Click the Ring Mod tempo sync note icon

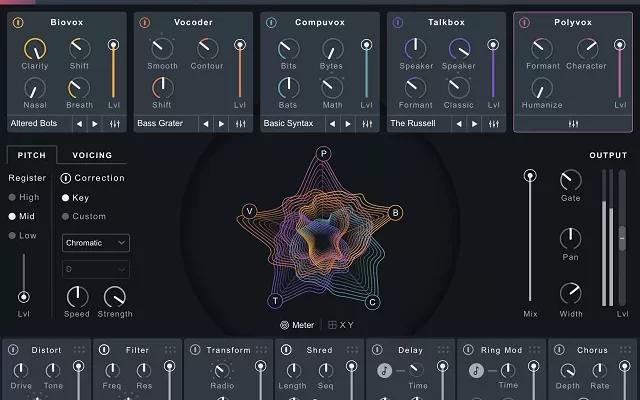[476, 370]
